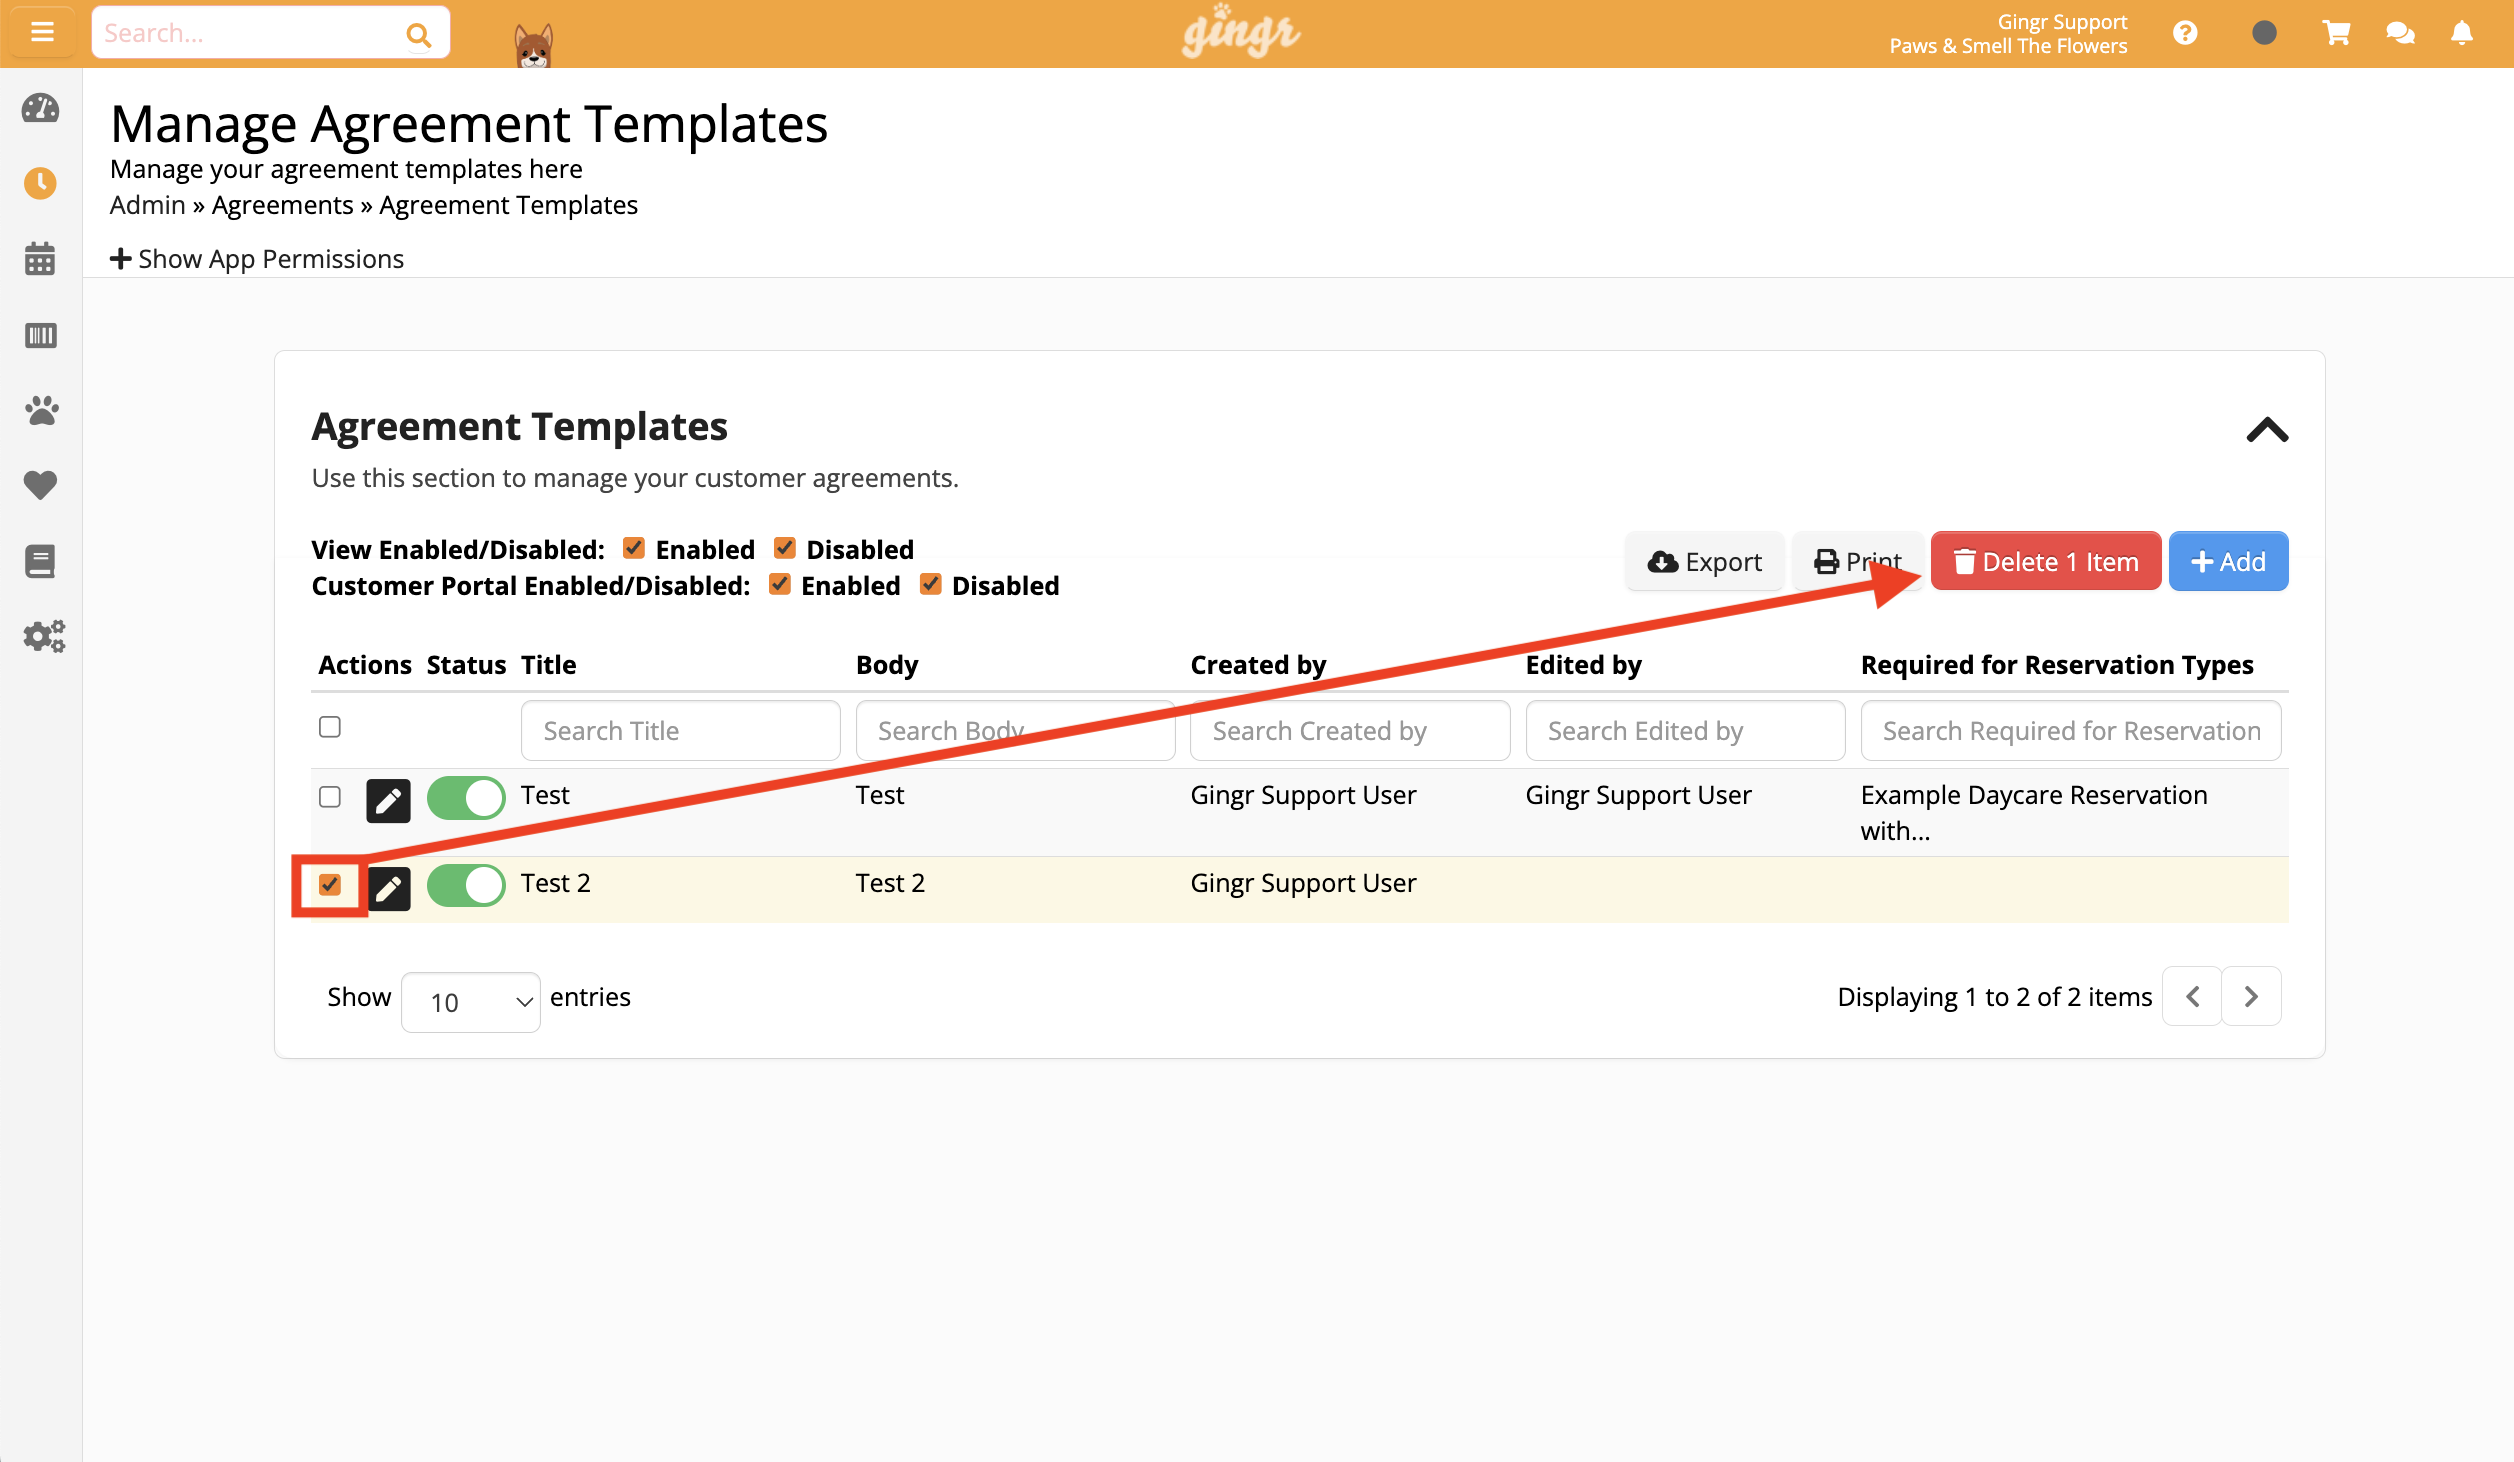The image size is (2514, 1462).
Task: Toggle View Enabled checkbox
Action: [x=633, y=548]
